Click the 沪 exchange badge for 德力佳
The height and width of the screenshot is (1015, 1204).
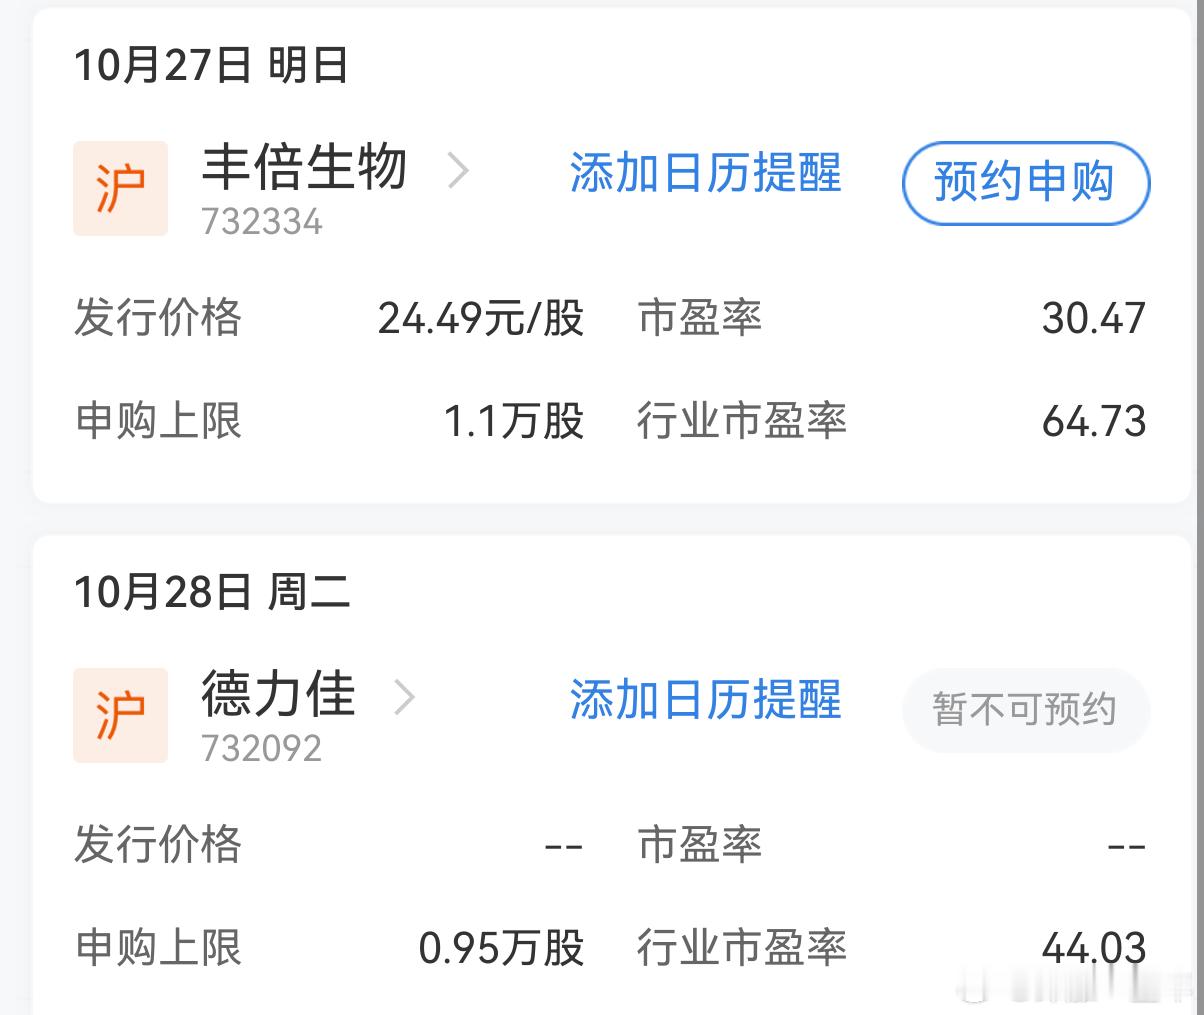120,716
